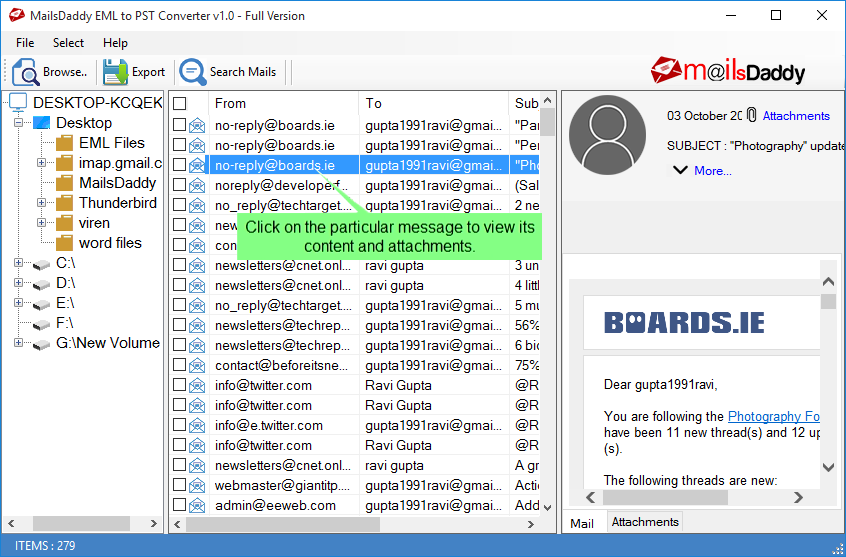Click the Export floppy disk icon
846x557 pixels.
115,72
